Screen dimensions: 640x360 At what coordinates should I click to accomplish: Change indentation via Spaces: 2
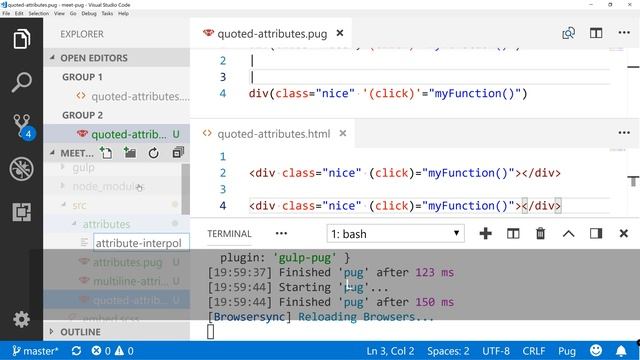pos(448,351)
